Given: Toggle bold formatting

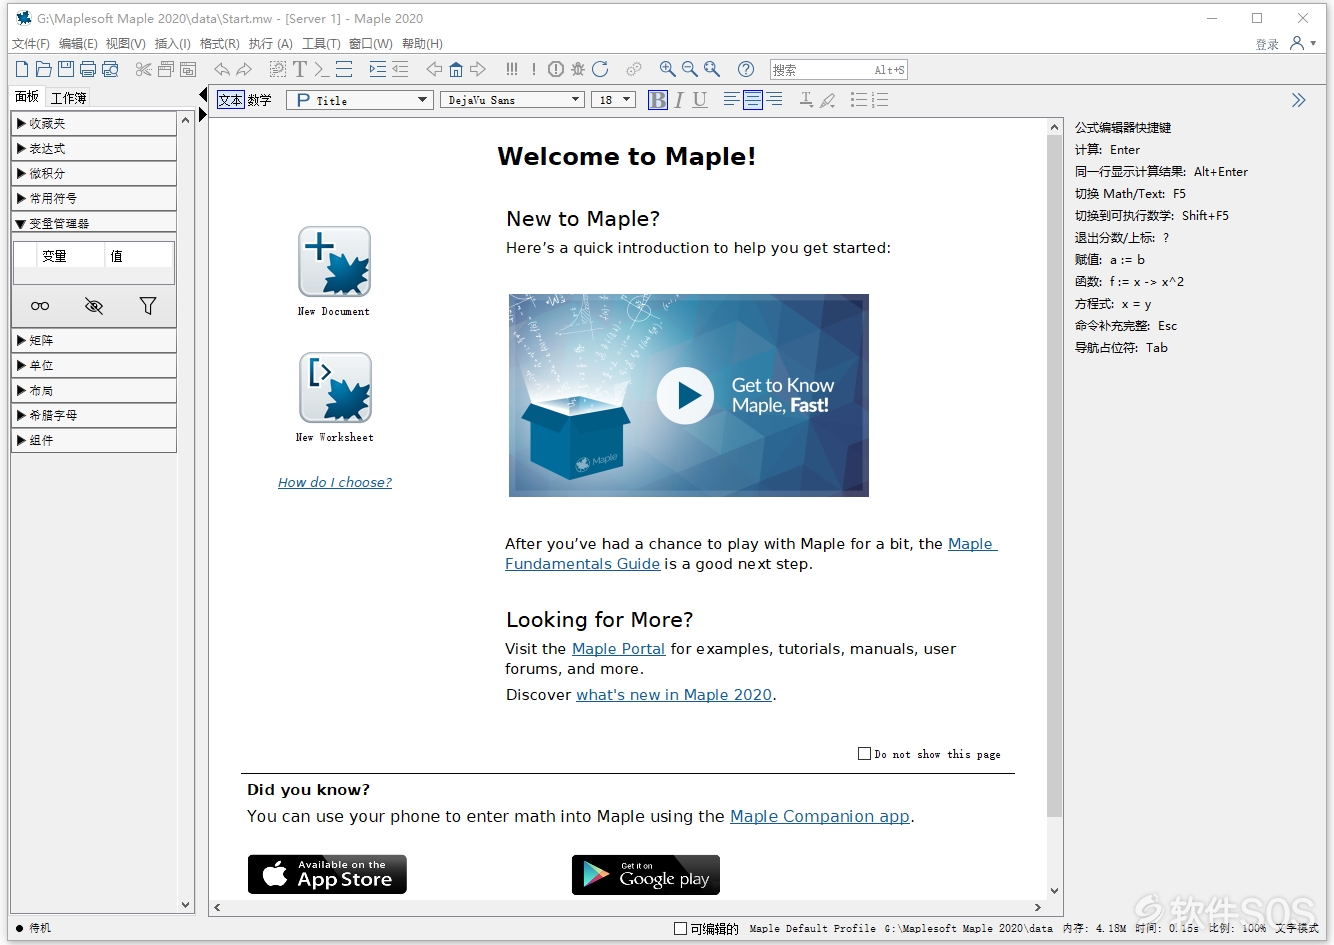Looking at the screenshot, I should 657,100.
